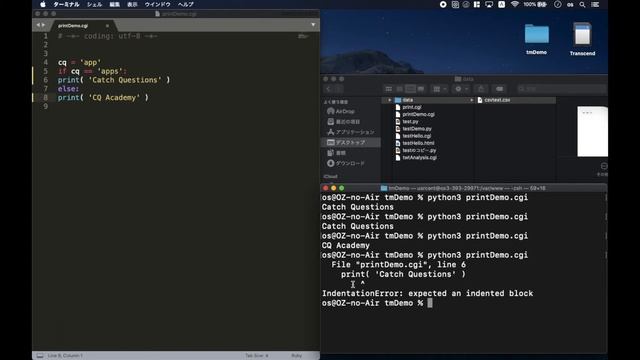Viewport: 640px width, 360px height.
Task: Open the Apple menu
Action: (42, 4)
